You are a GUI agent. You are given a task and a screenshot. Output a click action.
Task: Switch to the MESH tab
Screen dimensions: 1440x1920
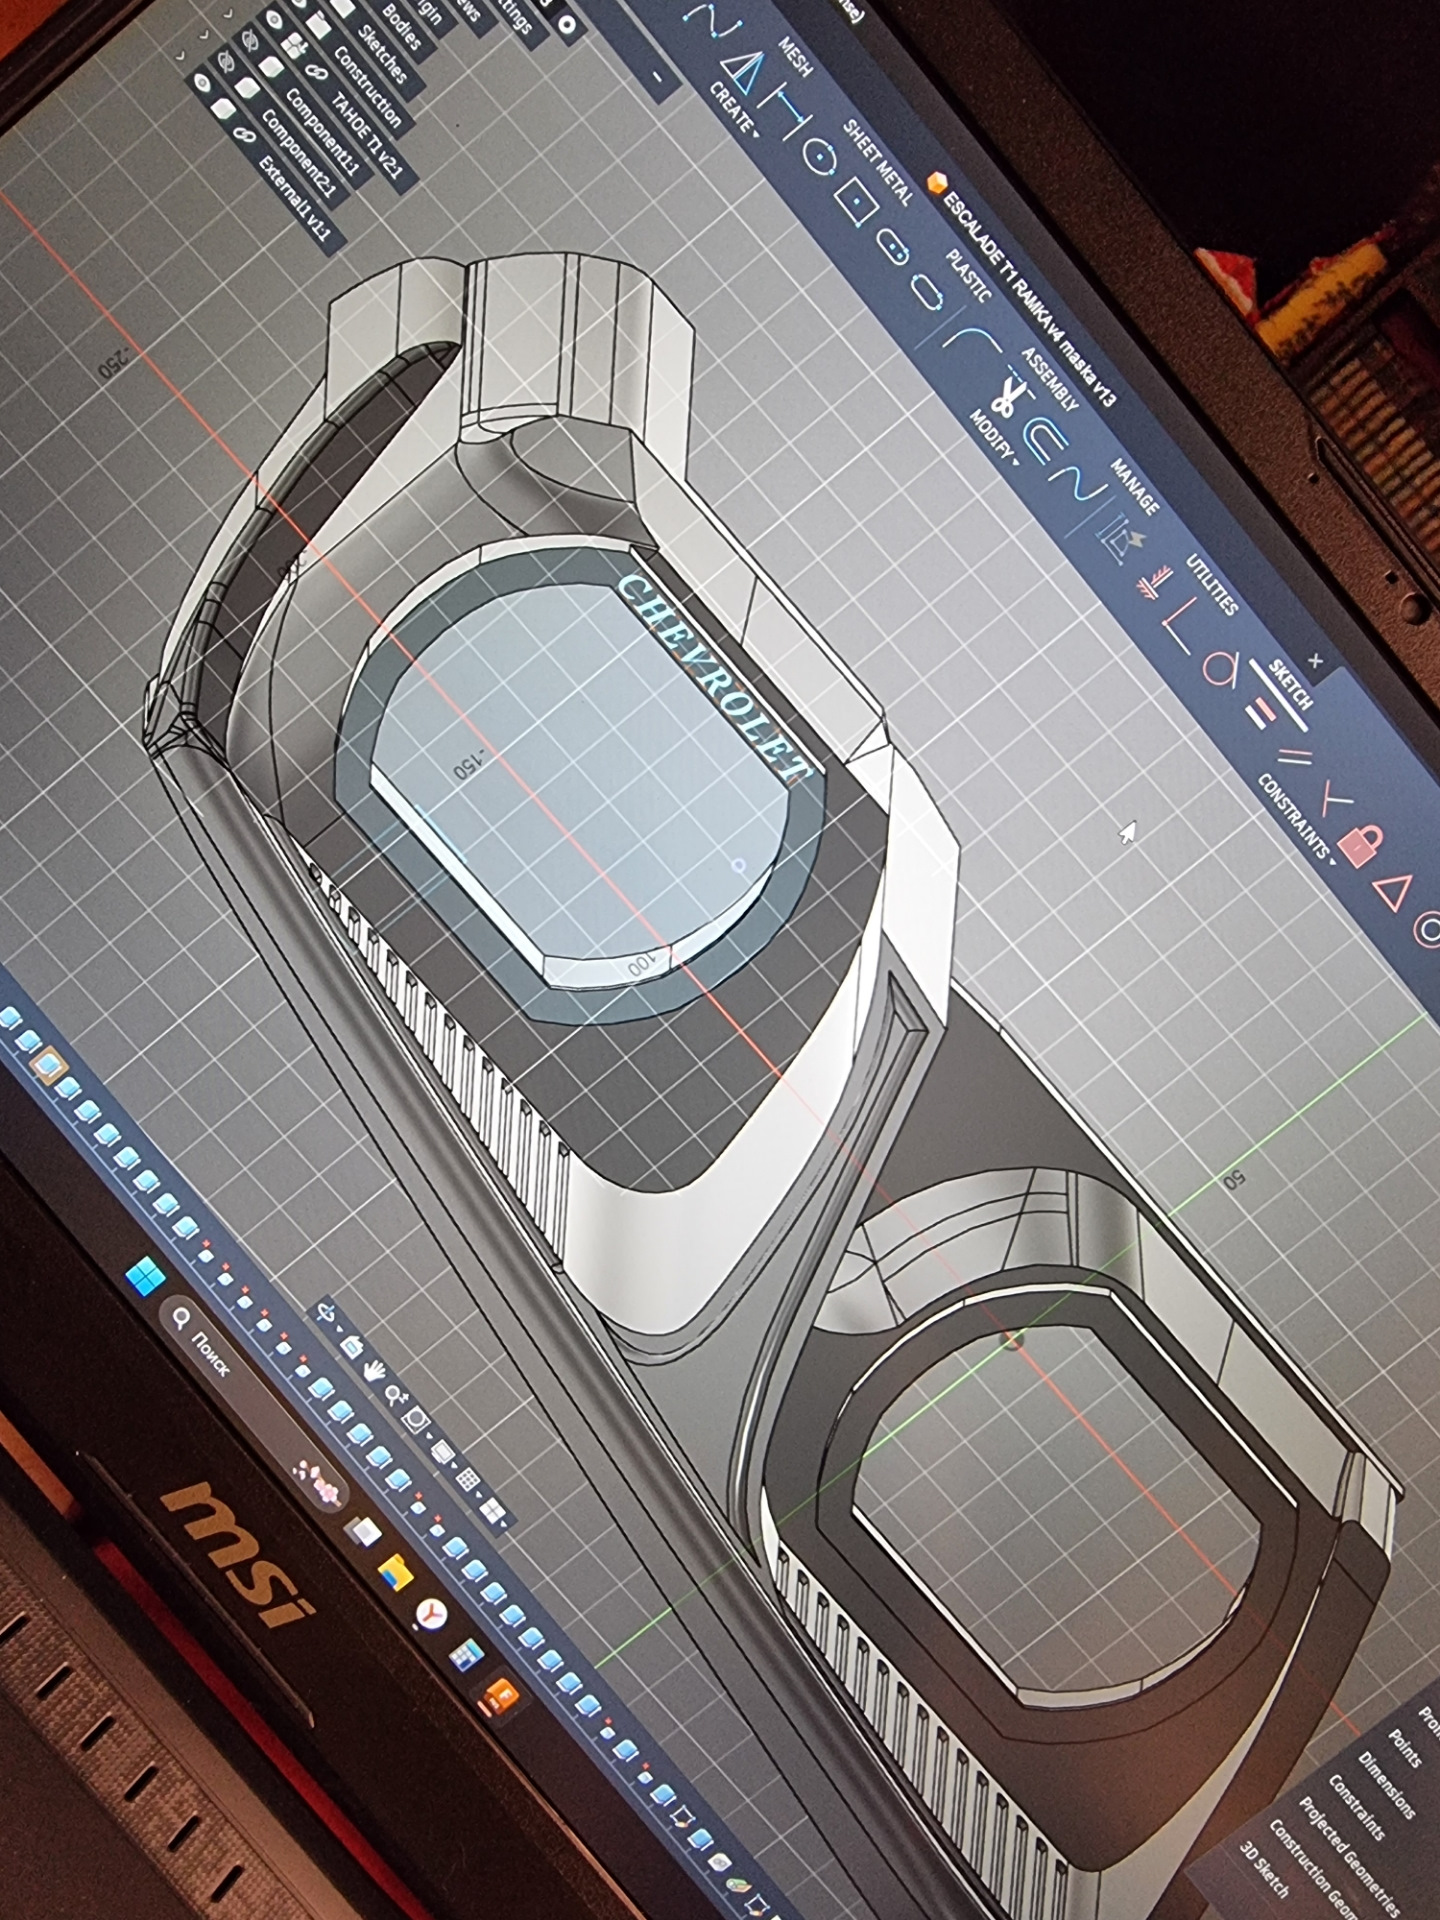tap(796, 59)
